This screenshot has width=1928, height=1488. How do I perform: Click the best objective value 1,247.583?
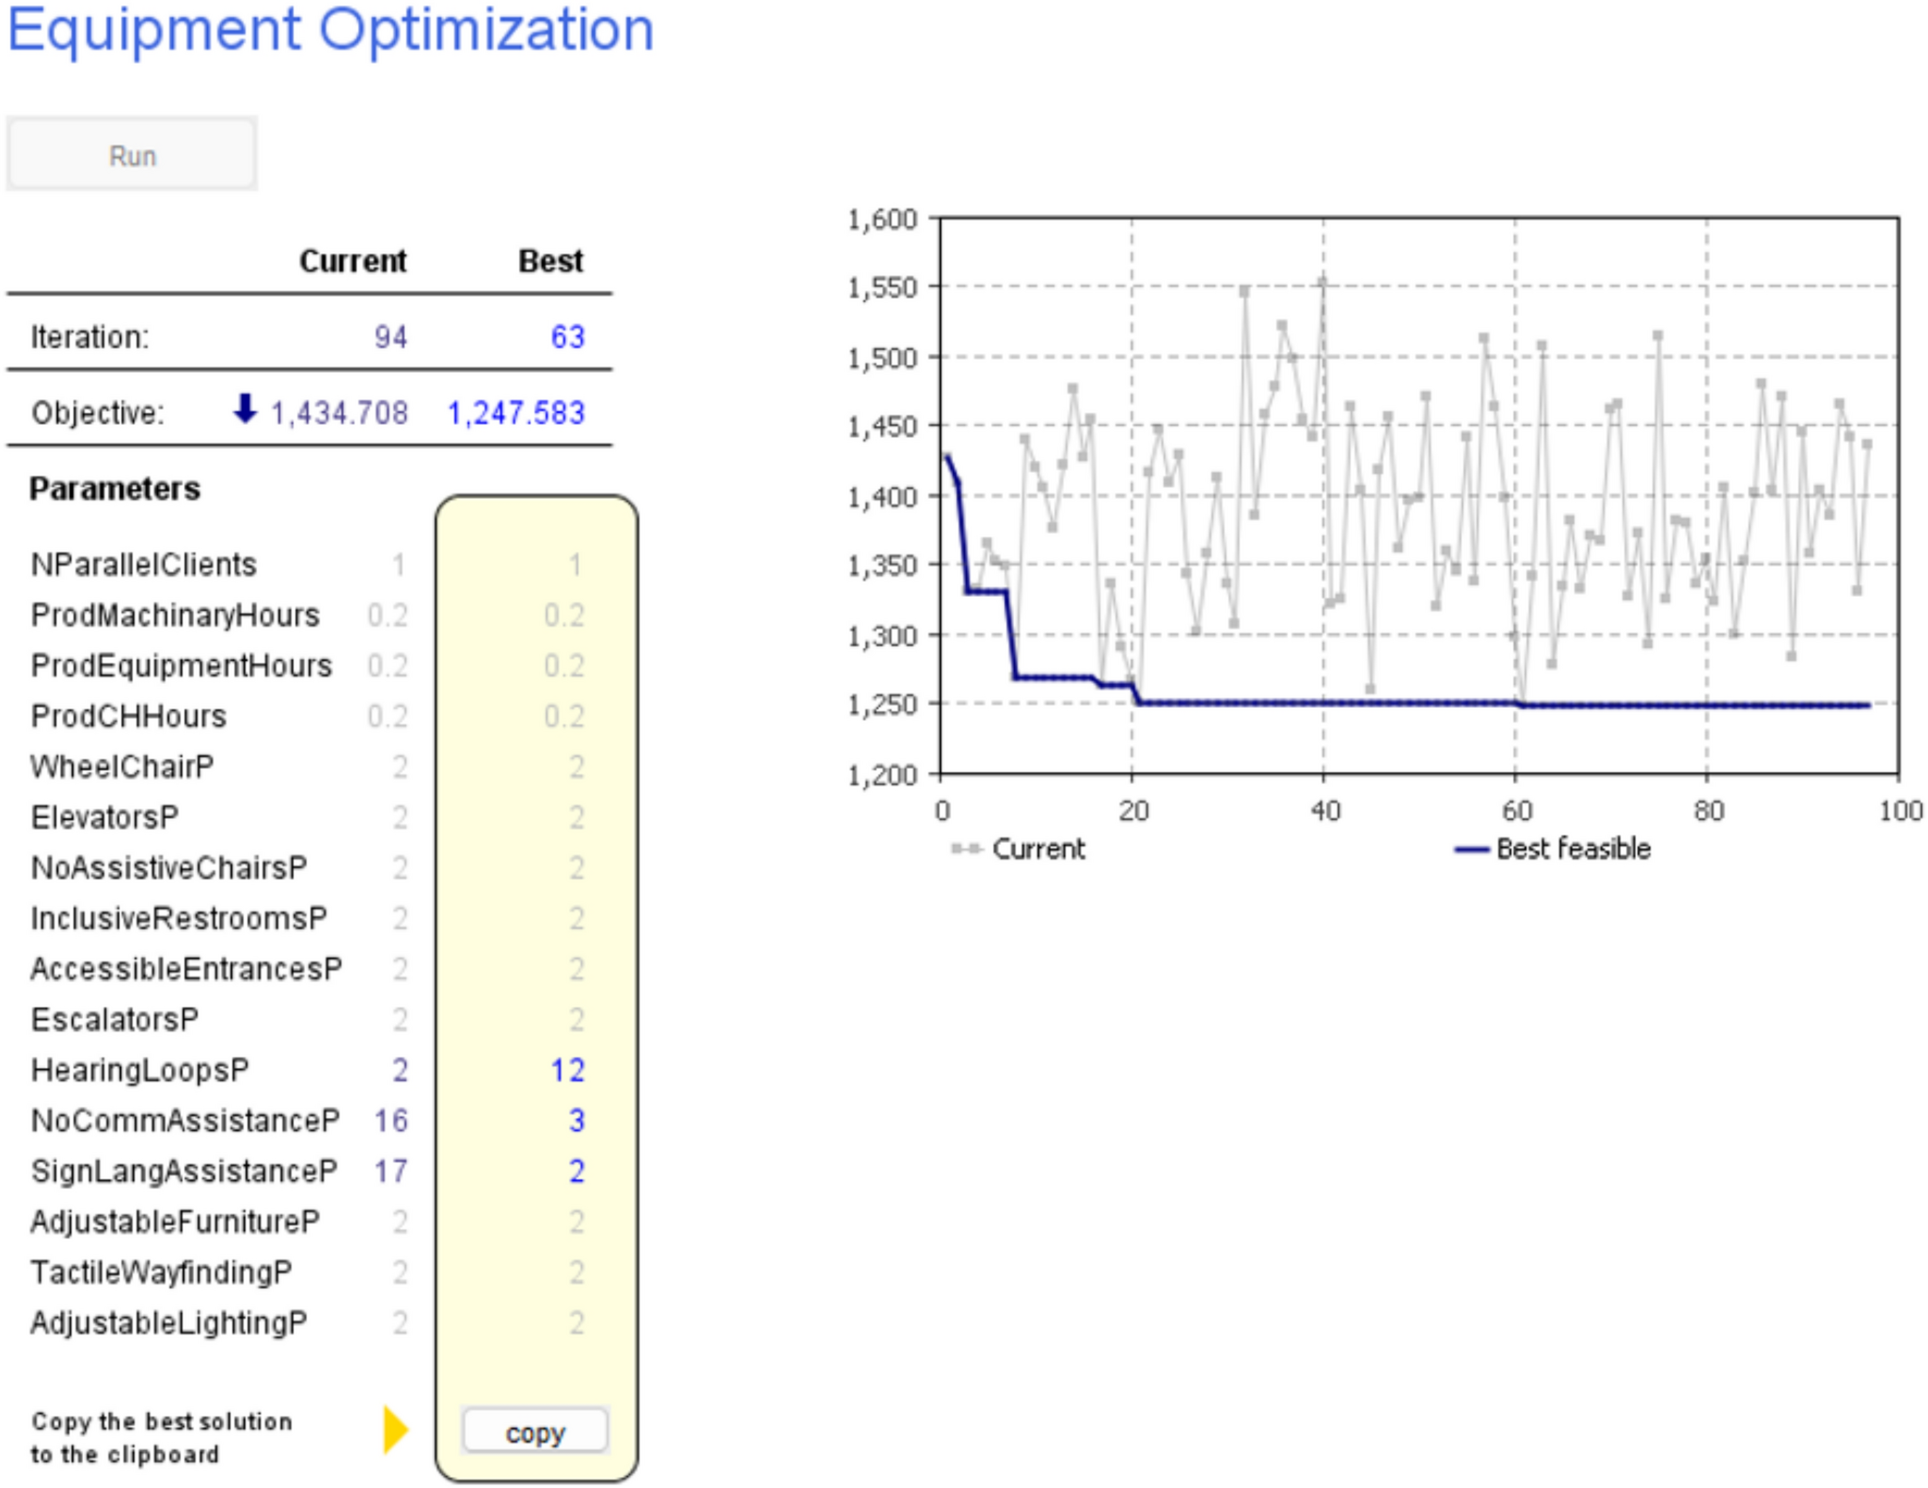point(516,413)
